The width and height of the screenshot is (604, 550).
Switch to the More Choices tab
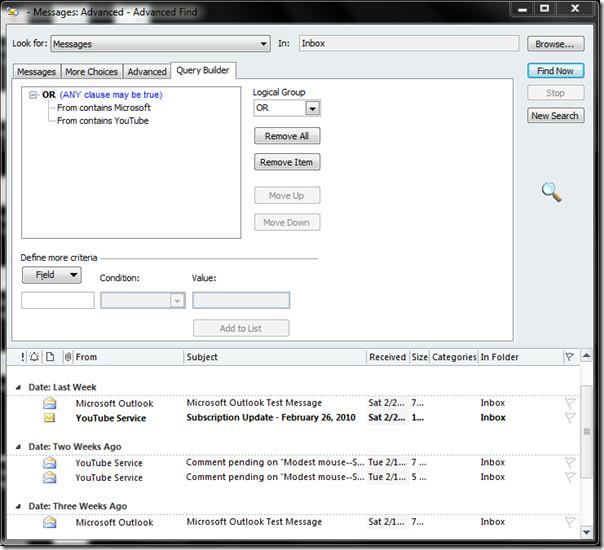tap(91, 72)
